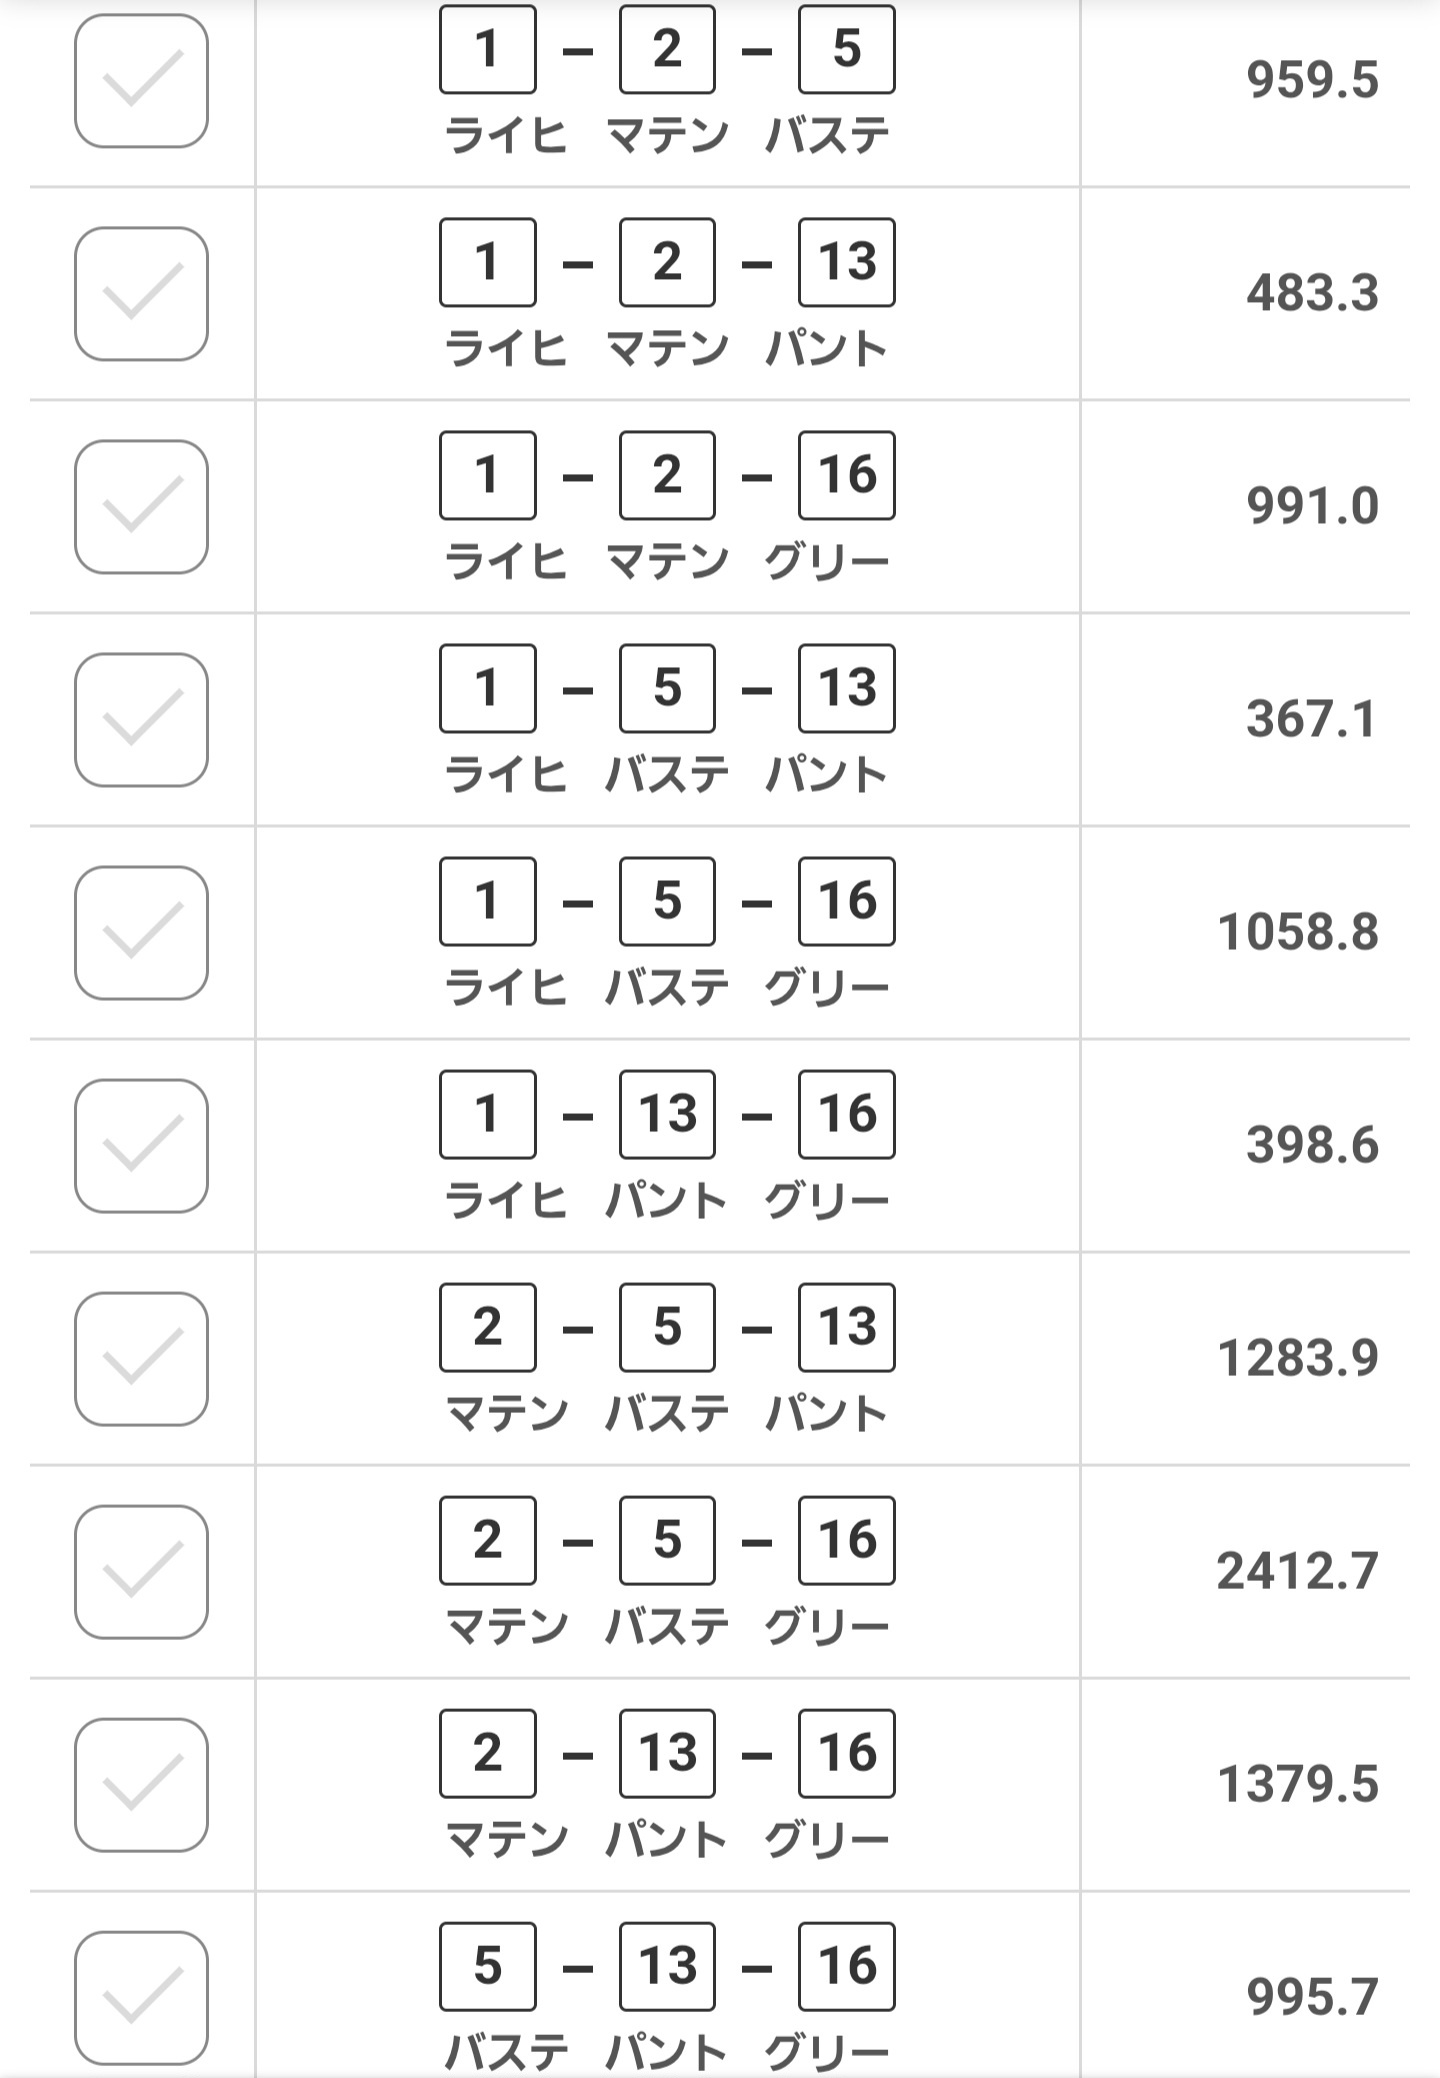This screenshot has height=2078, width=1440.
Task: Tap number box 16 in 1-2-16 row
Action: (847, 475)
